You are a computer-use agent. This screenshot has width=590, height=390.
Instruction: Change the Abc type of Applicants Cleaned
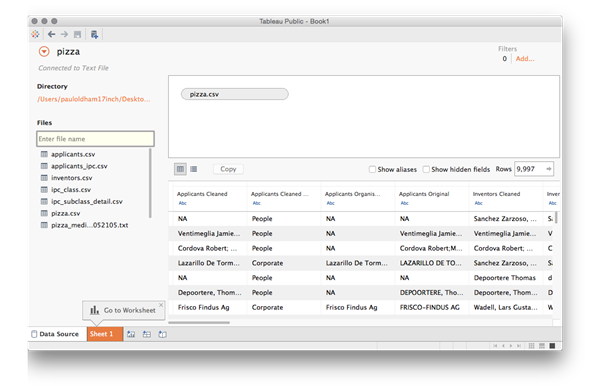click(182, 203)
